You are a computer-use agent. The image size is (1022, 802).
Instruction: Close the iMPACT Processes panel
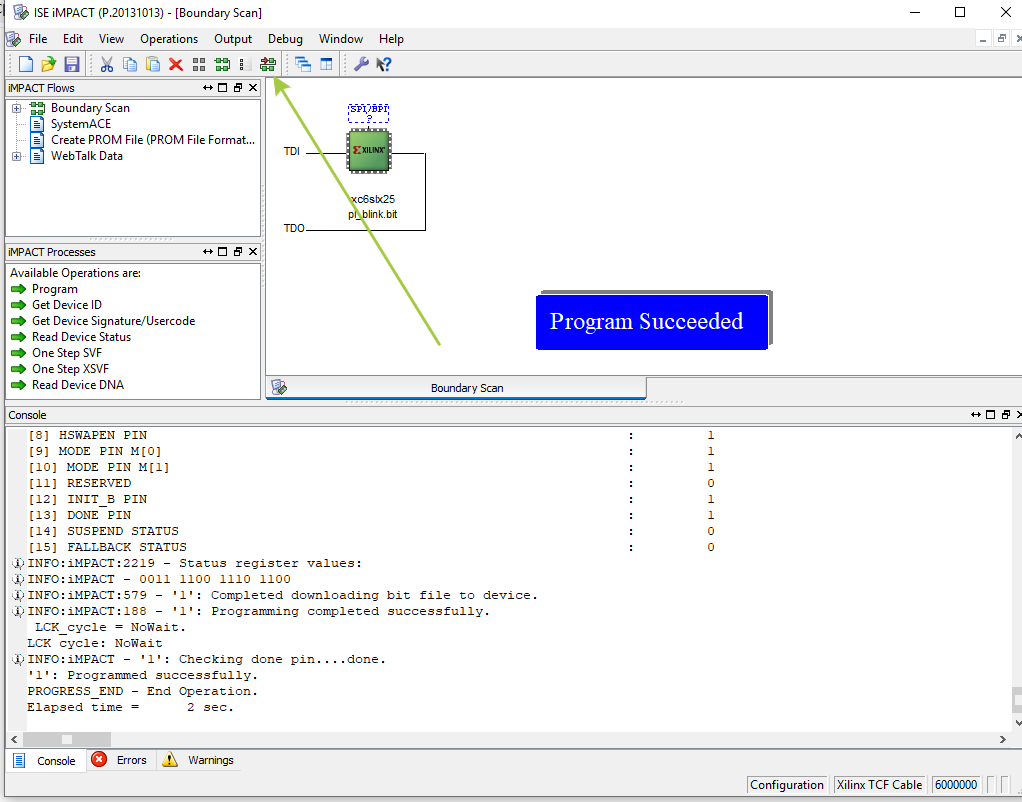253,252
